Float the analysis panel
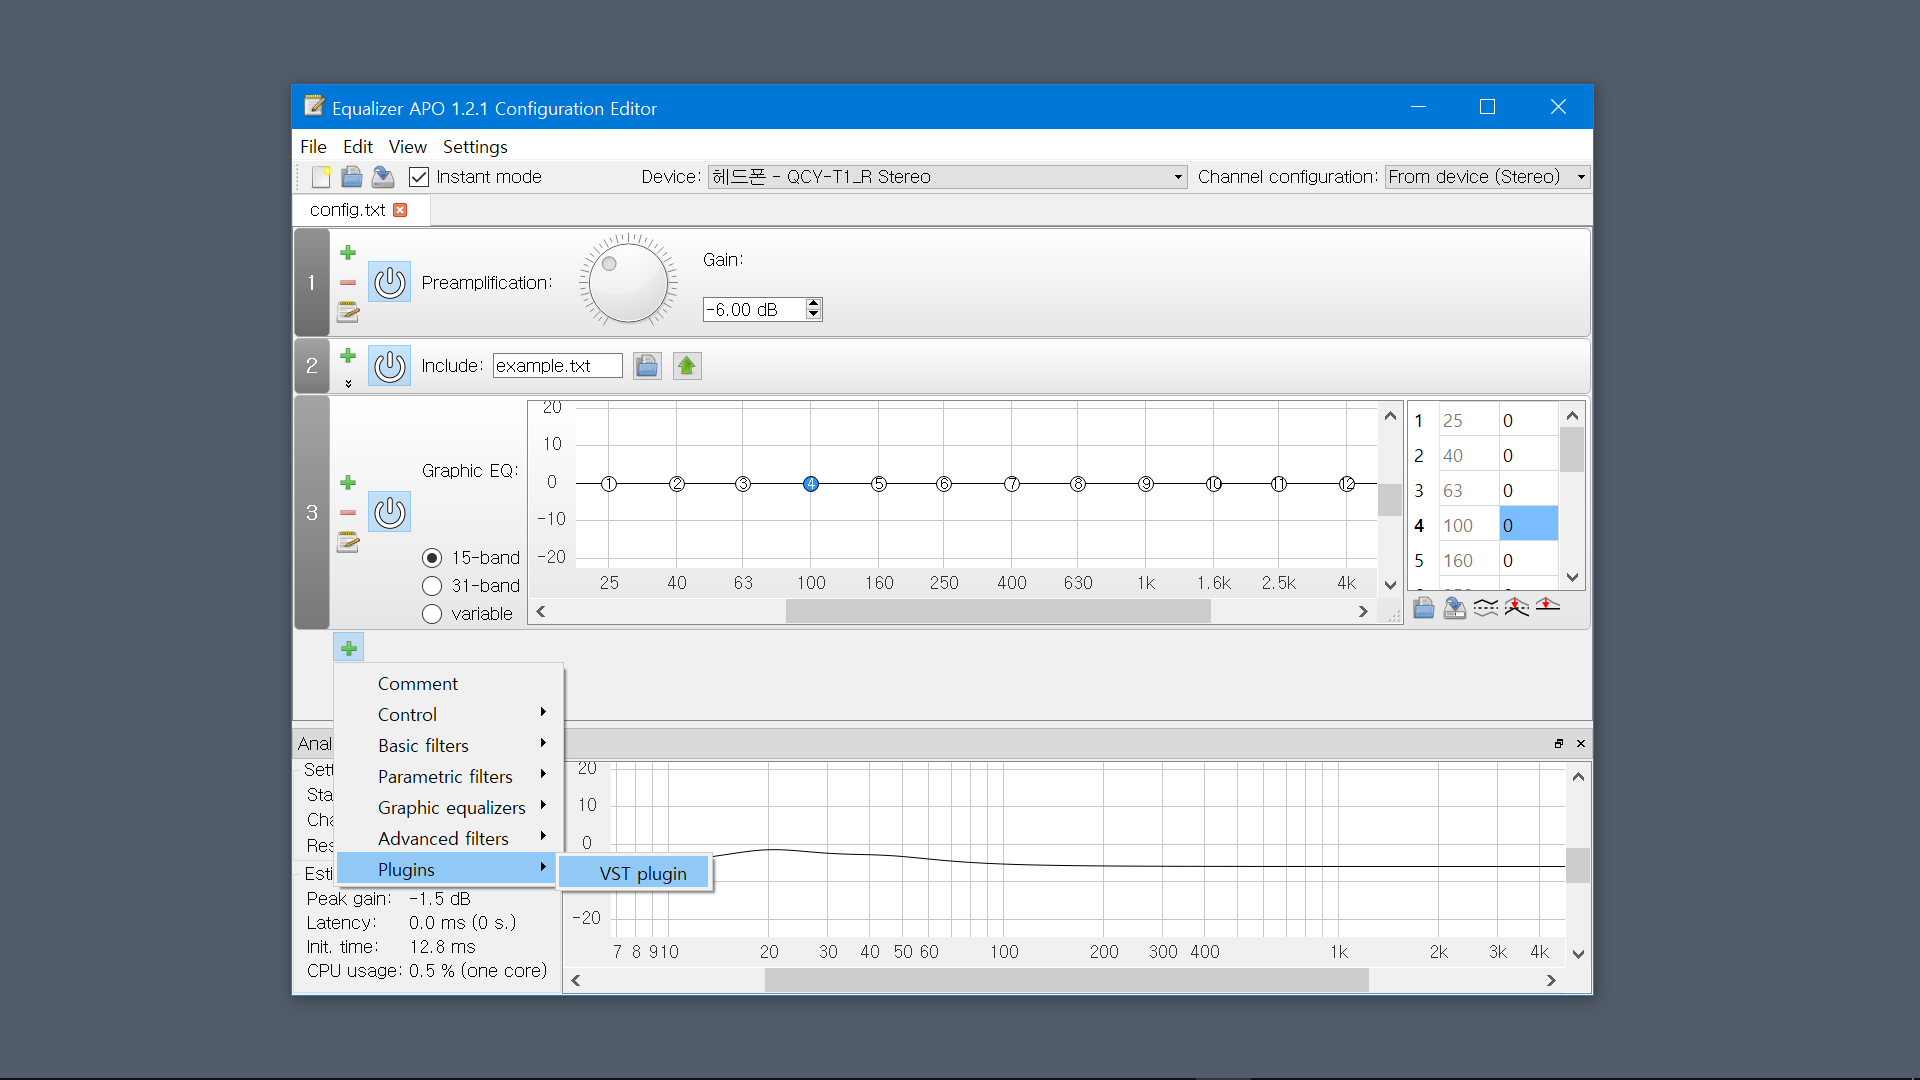 [1558, 743]
